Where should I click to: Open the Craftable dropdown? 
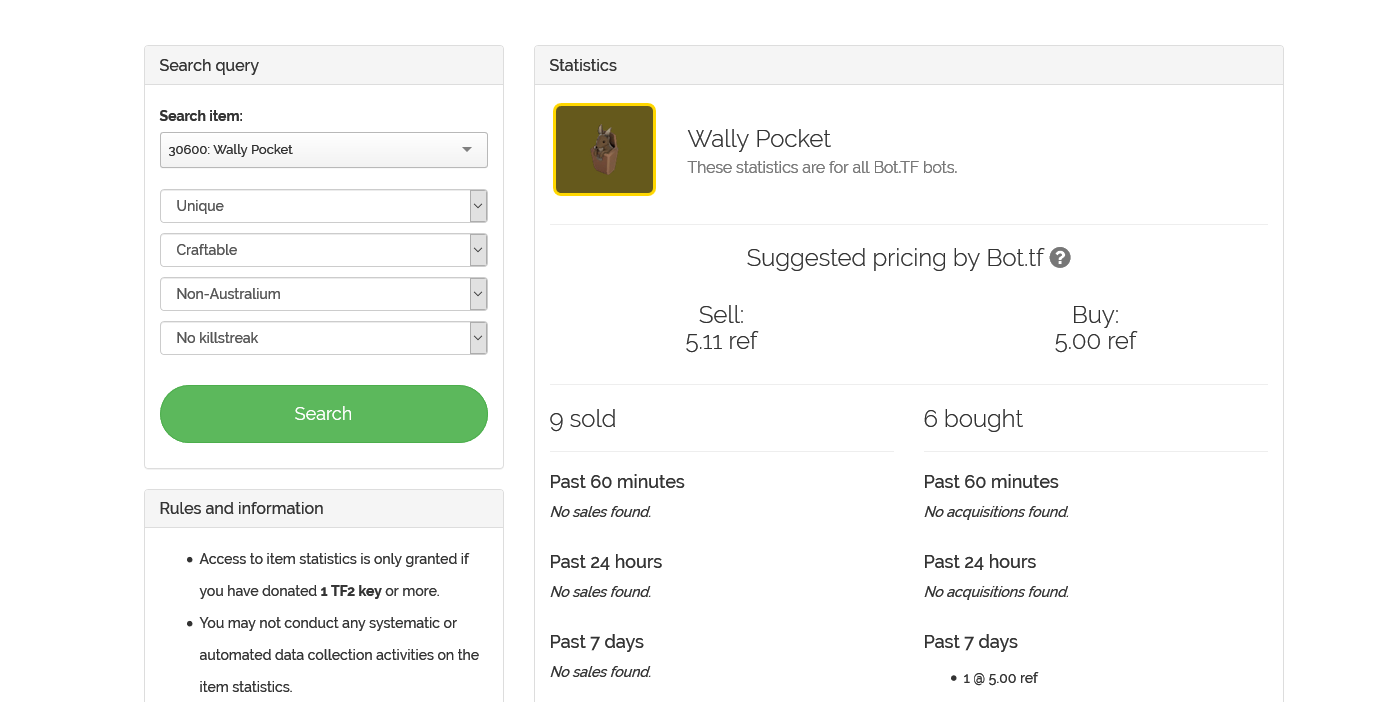pos(323,250)
